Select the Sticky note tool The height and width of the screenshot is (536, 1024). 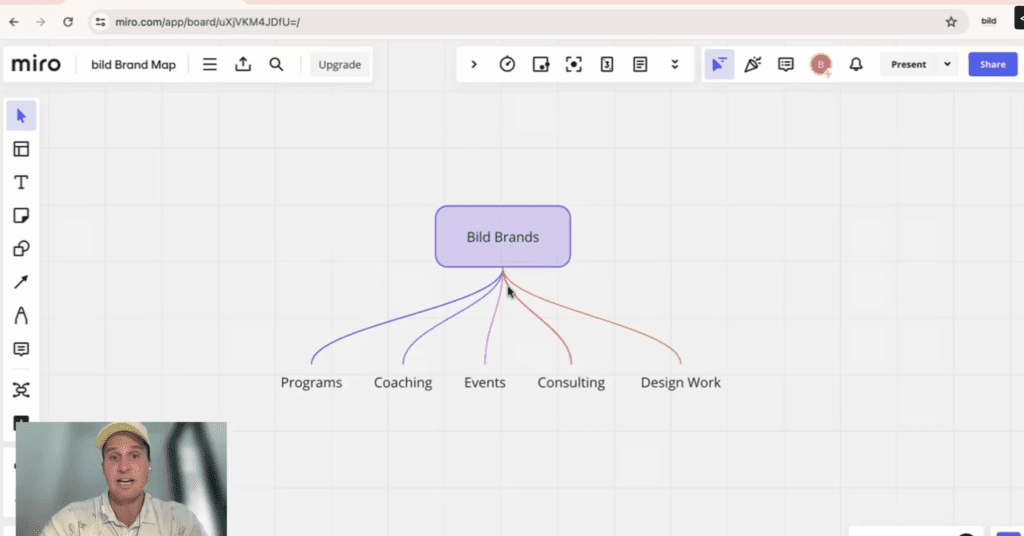click(x=21, y=216)
